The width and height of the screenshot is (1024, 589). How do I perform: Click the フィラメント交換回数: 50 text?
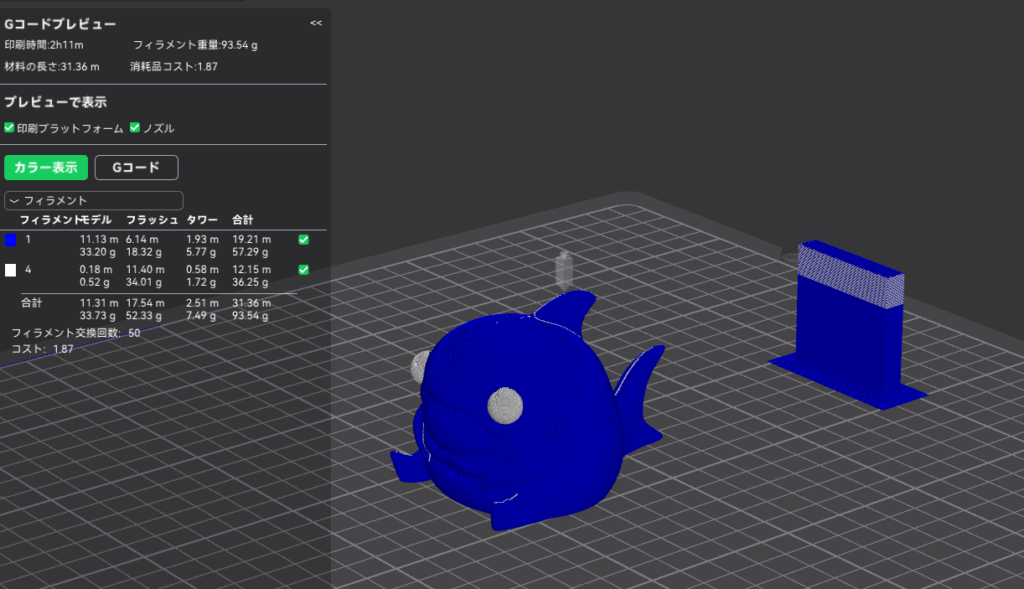coord(76,333)
